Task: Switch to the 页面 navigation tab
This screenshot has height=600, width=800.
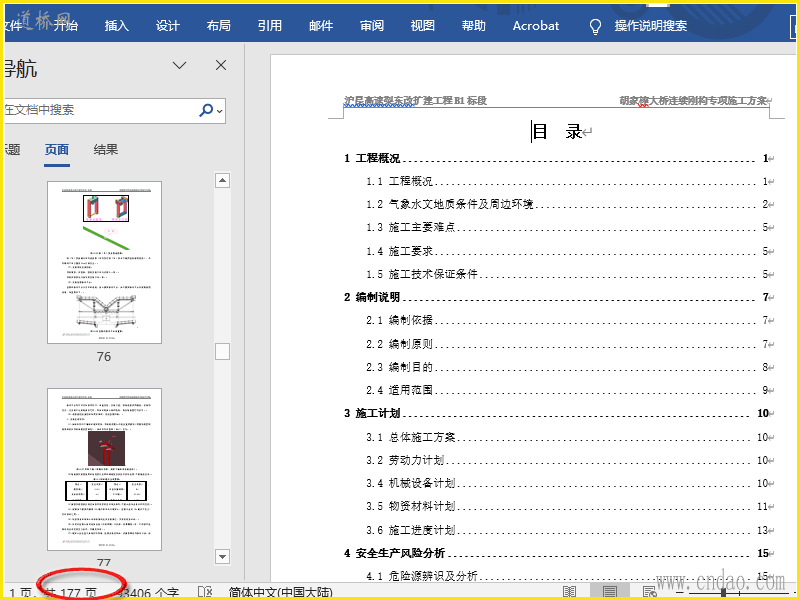Action: click(57, 149)
